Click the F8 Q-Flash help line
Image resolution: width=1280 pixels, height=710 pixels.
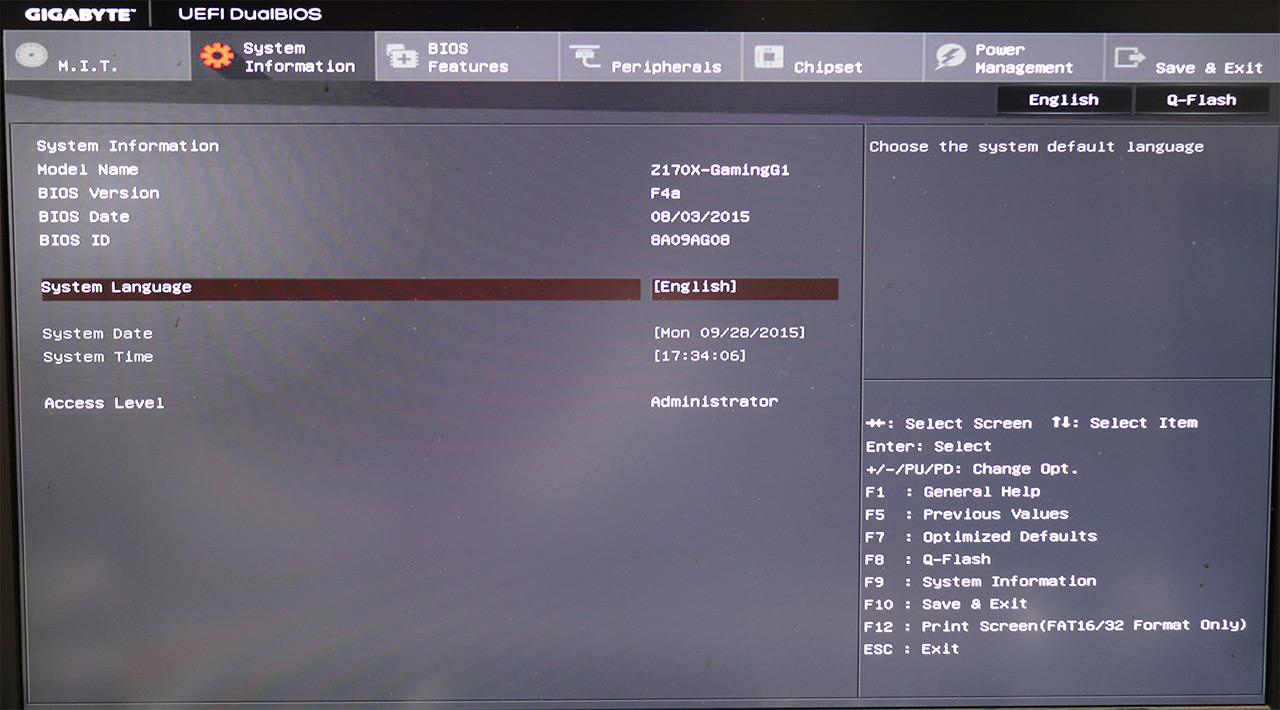[x=927, y=560]
